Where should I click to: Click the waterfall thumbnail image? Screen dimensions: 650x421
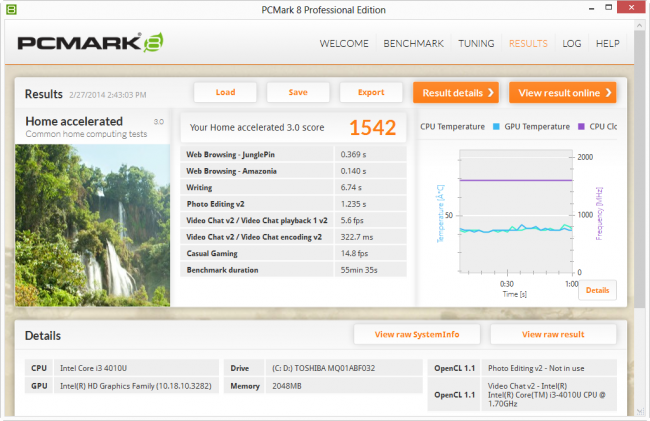pos(92,225)
